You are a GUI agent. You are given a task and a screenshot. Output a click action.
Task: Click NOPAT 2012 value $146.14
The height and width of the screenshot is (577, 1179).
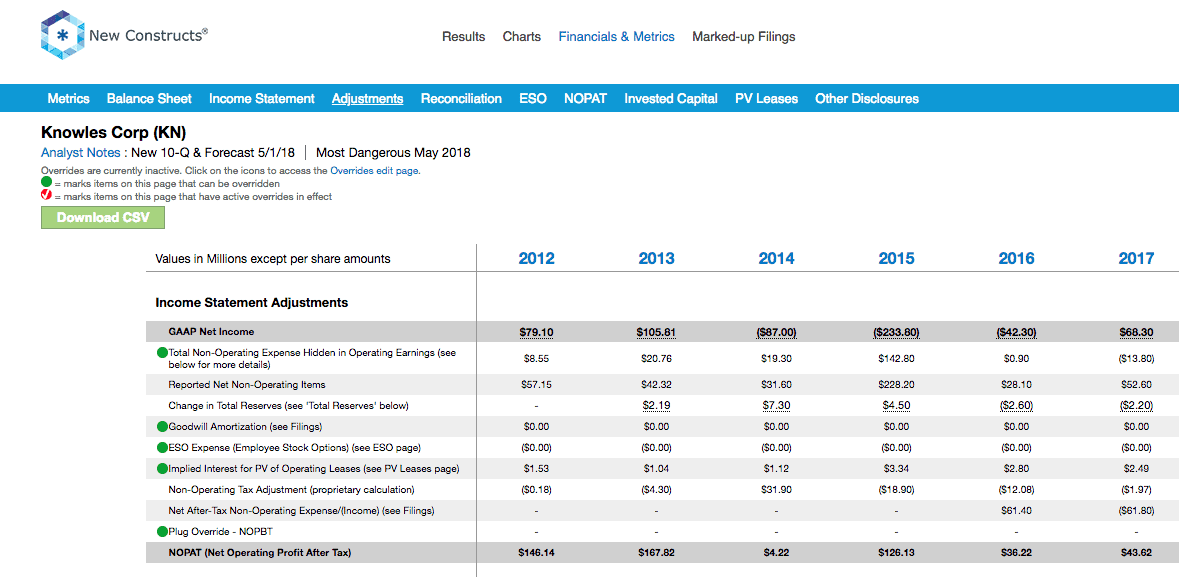(x=536, y=553)
